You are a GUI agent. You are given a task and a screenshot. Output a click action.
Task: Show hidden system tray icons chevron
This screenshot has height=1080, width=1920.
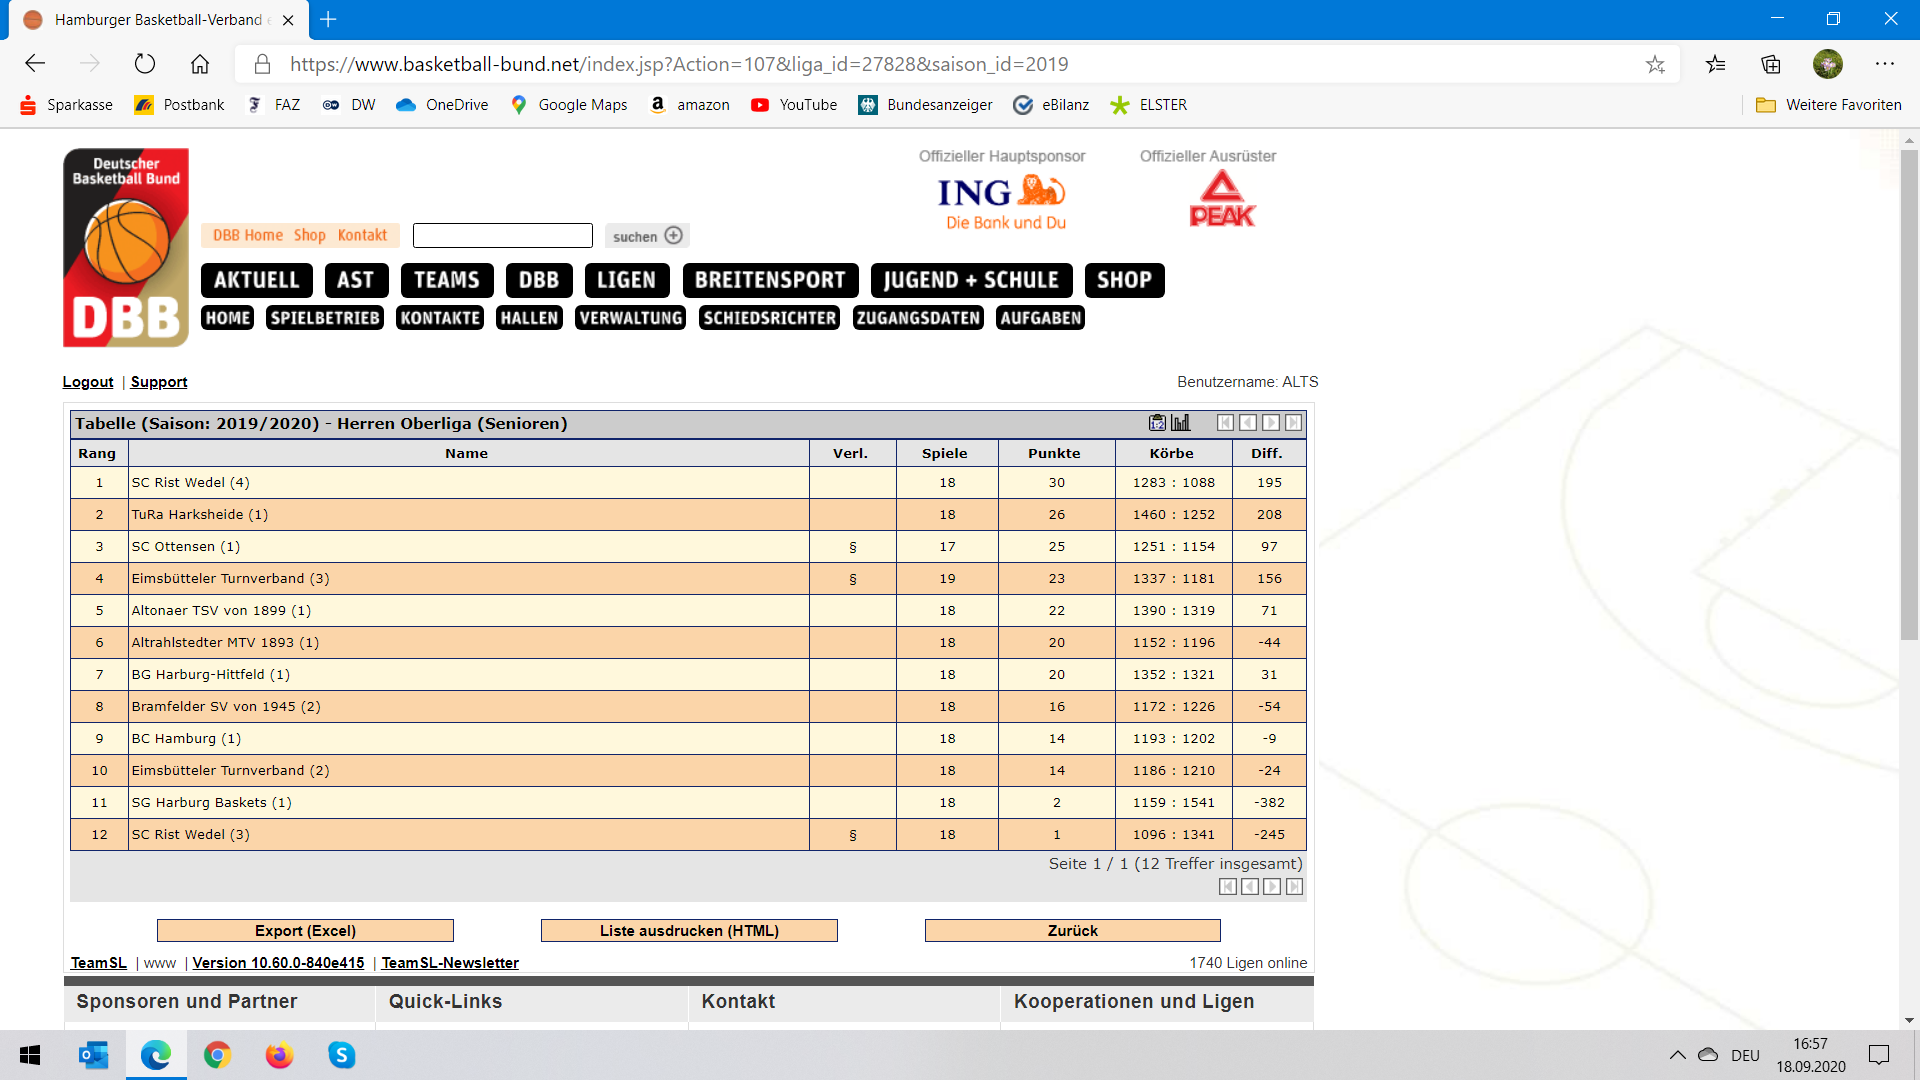pyautogui.click(x=1677, y=1055)
